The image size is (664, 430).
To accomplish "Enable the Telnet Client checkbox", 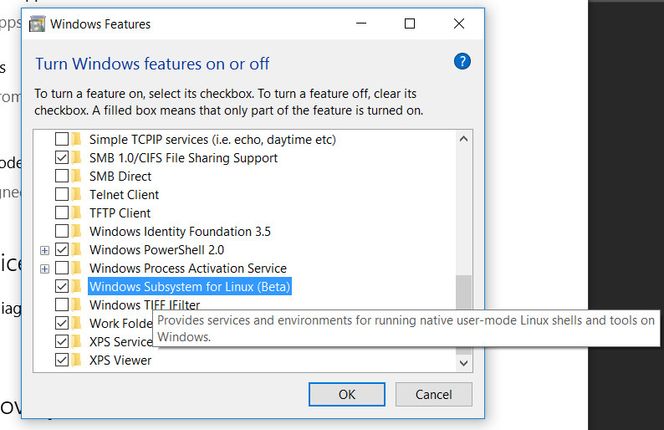I will pyautogui.click(x=62, y=194).
